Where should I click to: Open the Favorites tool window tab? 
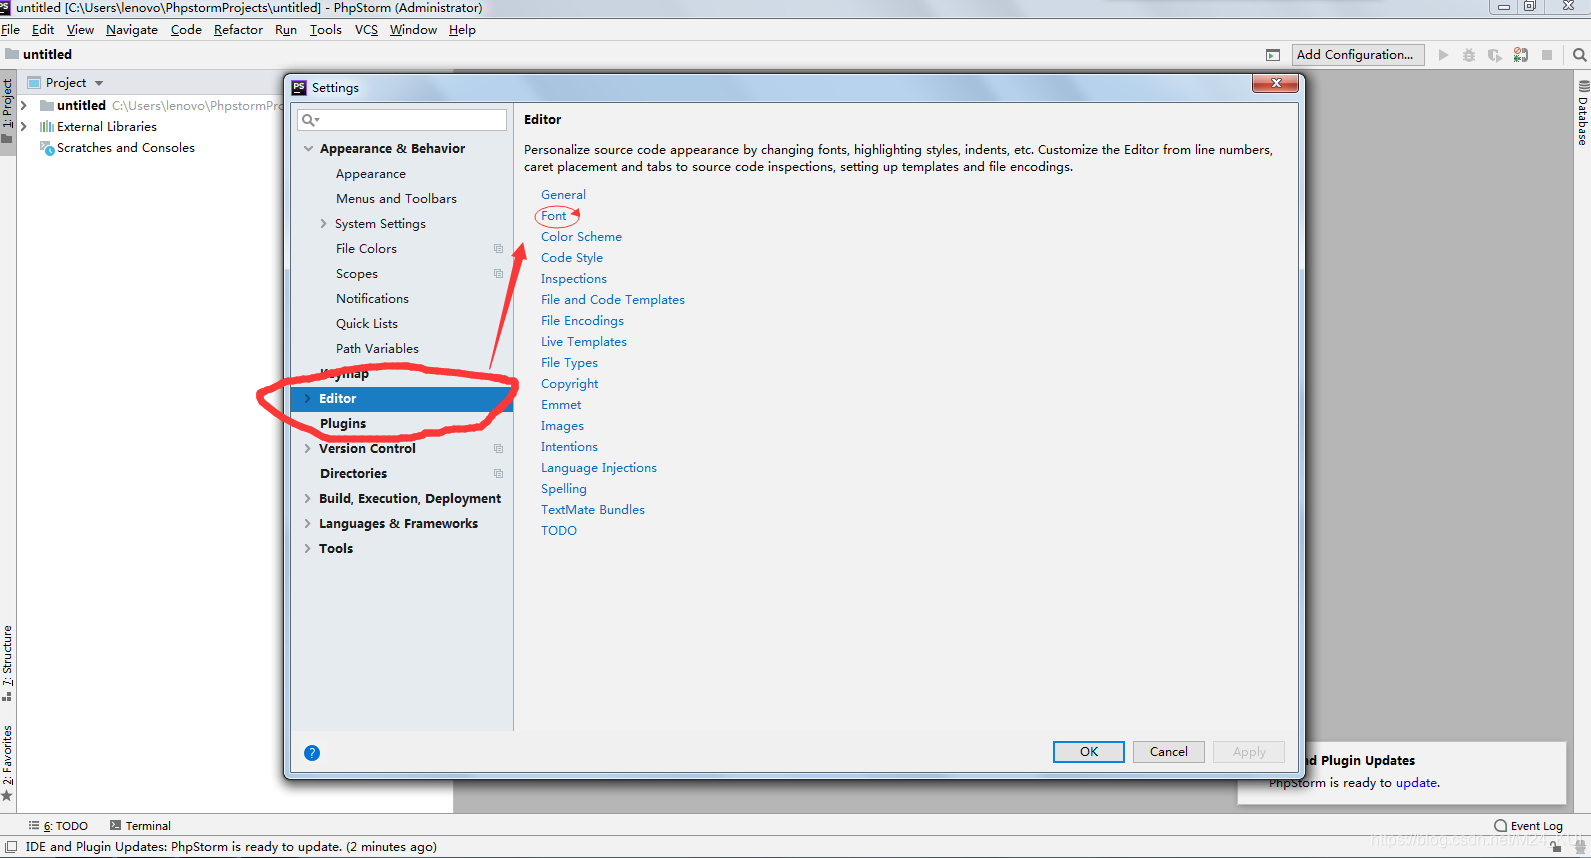point(7,763)
